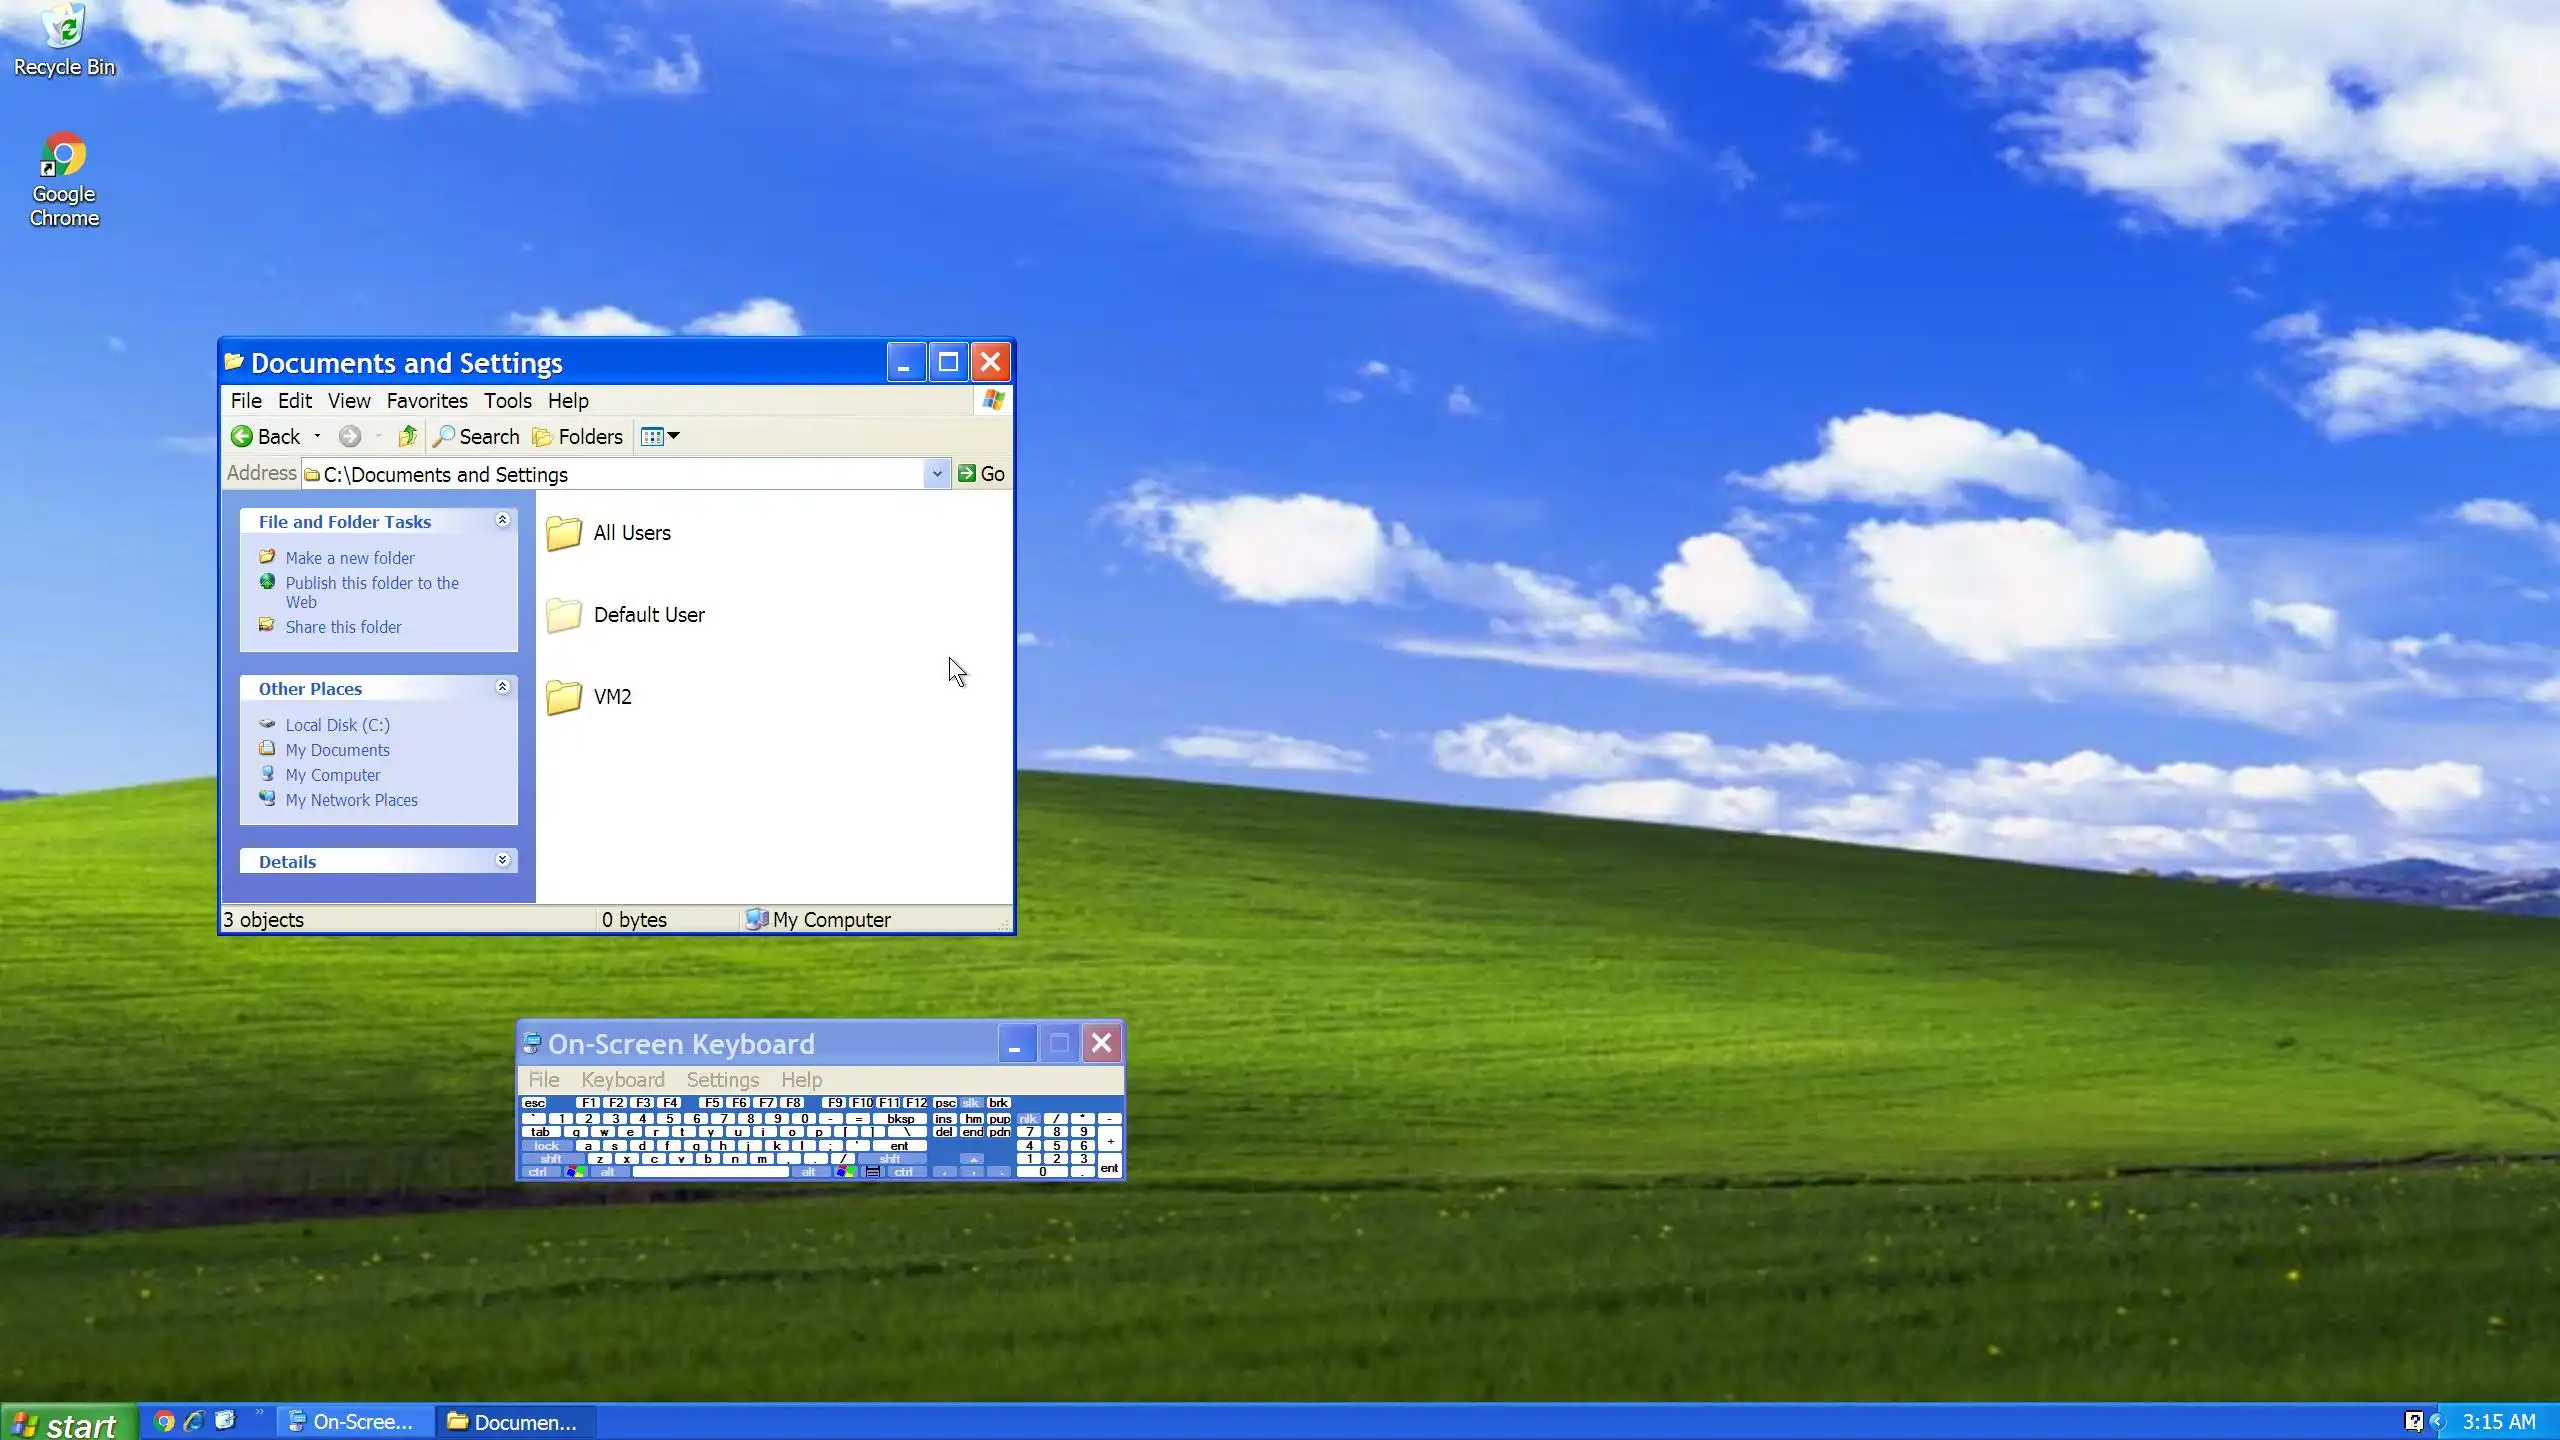Viewport: 2560px width, 1440px height.
Task: Open the Tools menu in Explorer
Action: click(507, 401)
